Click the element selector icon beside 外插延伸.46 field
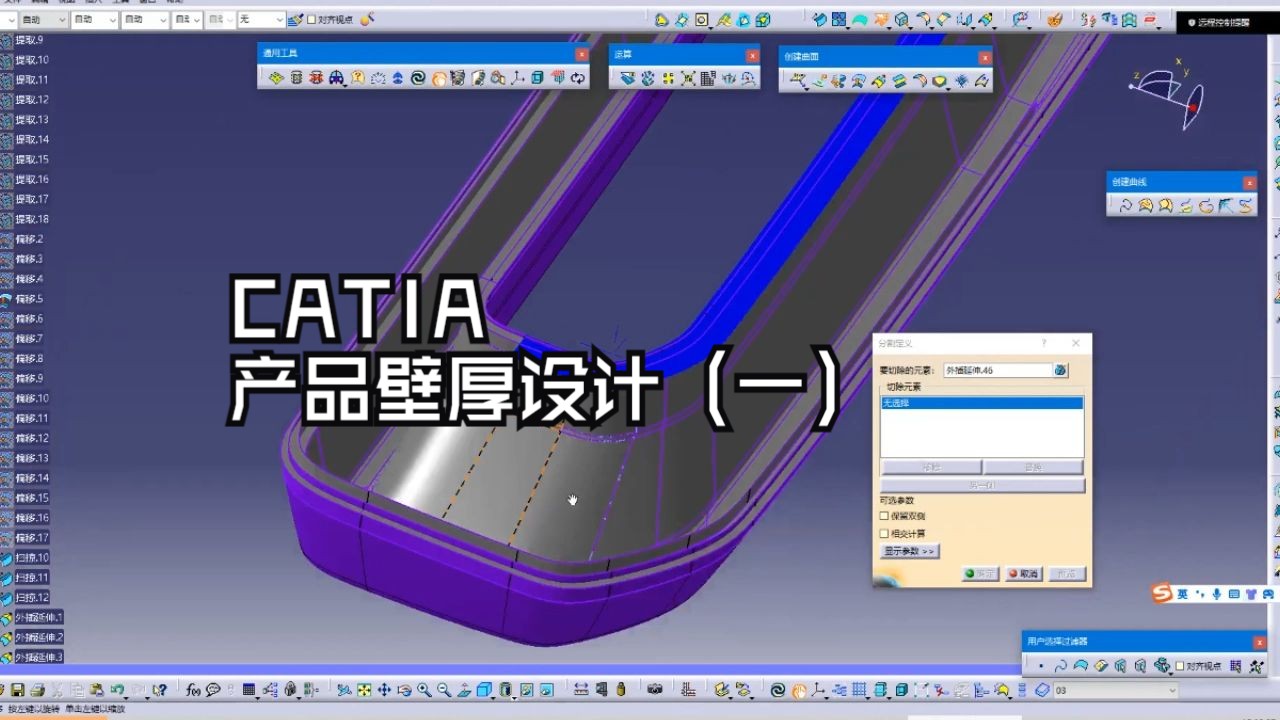The height and width of the screenshot is (720, 1280). point(1060,370)
